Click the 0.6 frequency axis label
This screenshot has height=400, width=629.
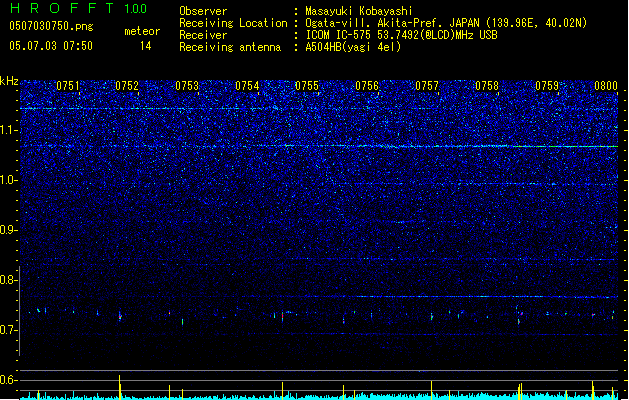click(8, 380)
